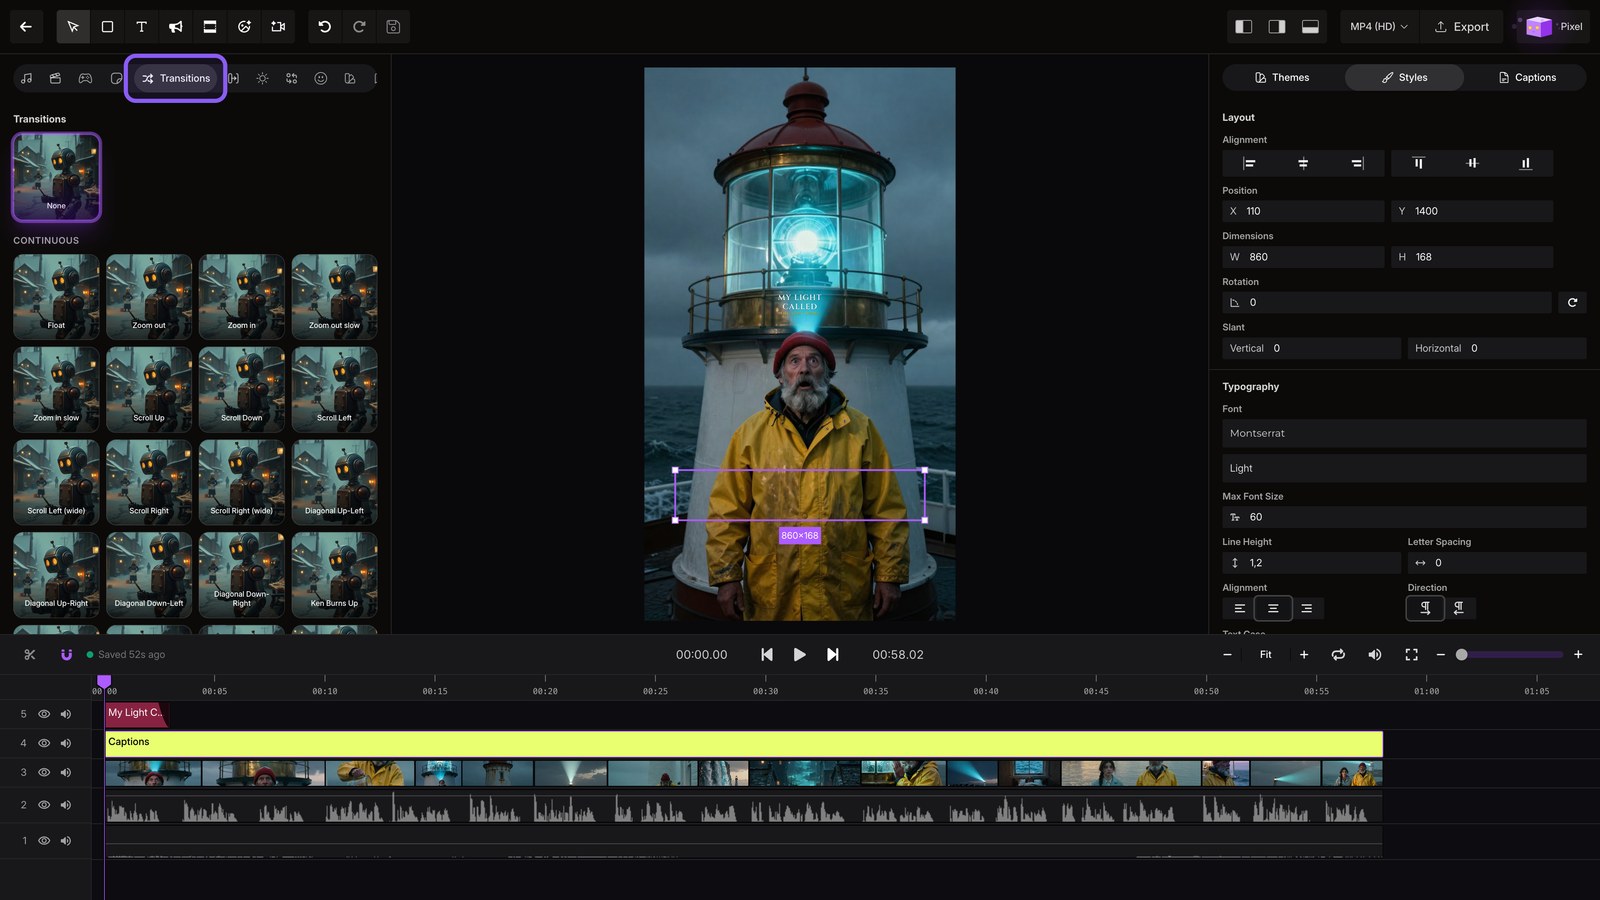1600x900 pixels.
Task: Click the scissors split tool
Action: click(x=30, y=655)
